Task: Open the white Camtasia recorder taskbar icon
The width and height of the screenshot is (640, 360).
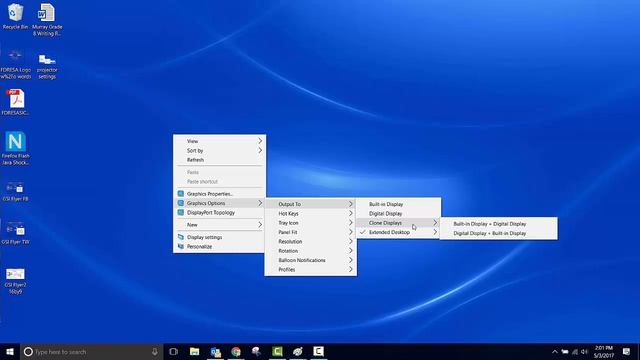Action: coord(318,351)
